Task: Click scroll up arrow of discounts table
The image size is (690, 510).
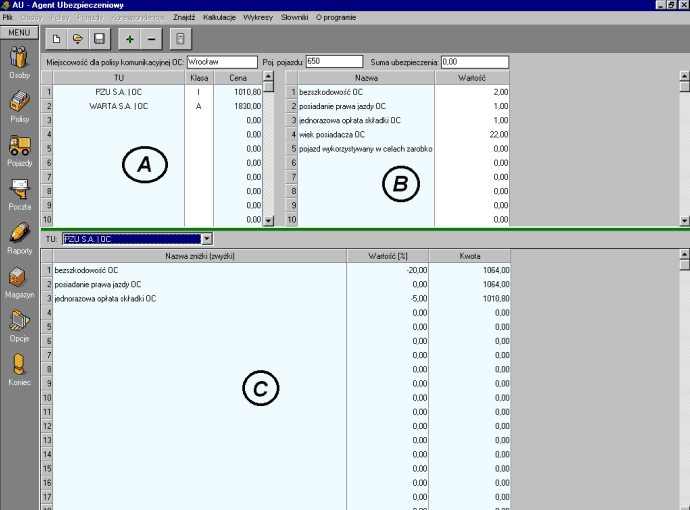Action: pyautogui.click(x=684, y=254)
